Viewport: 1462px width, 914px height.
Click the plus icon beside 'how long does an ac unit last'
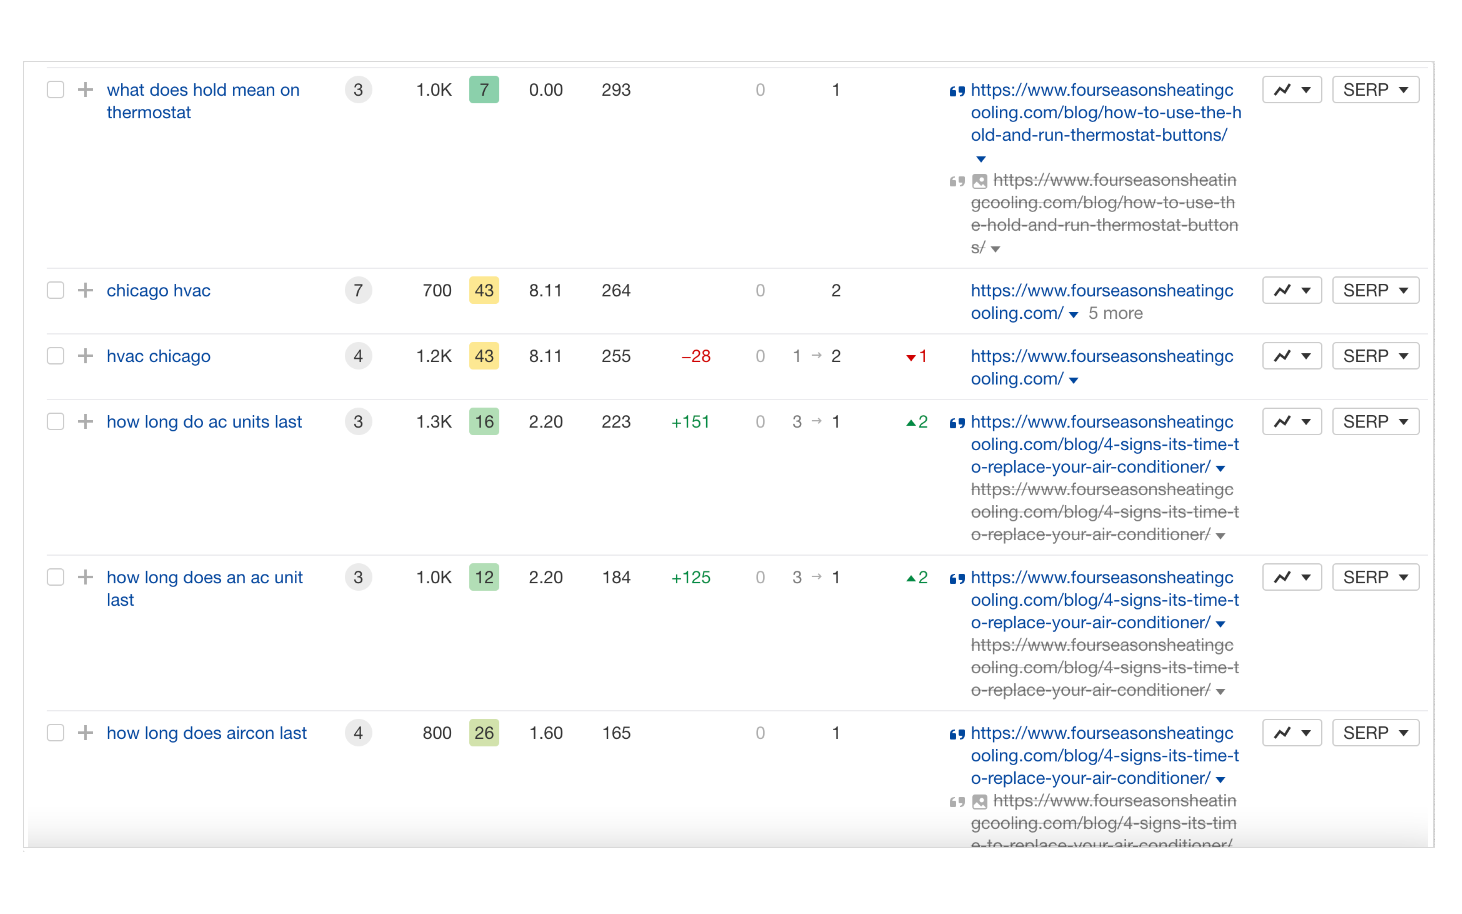point(85,577)
